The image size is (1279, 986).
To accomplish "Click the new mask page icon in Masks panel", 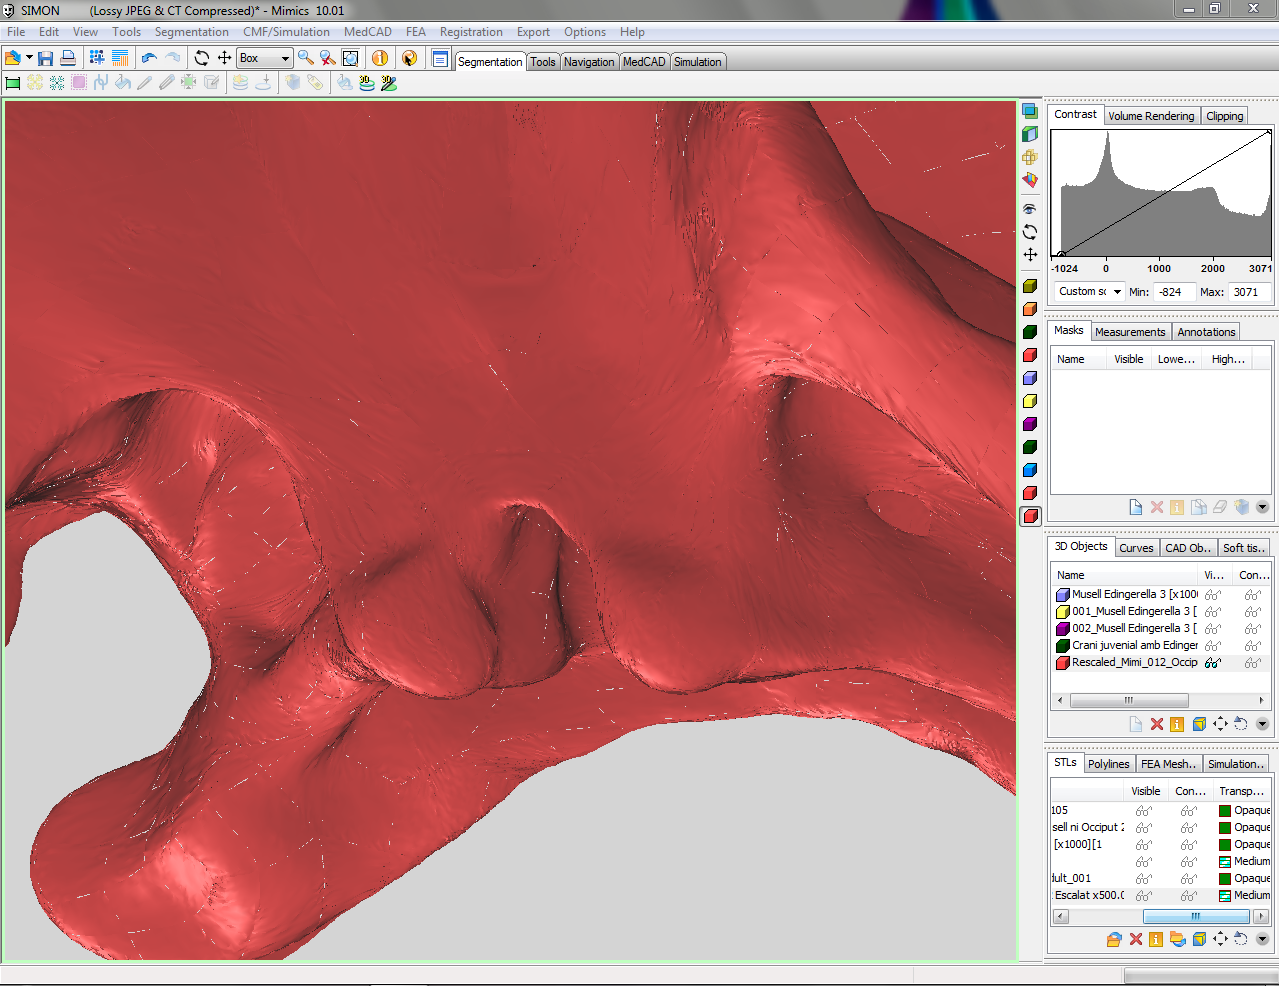I will click(x=1136, y=507).
